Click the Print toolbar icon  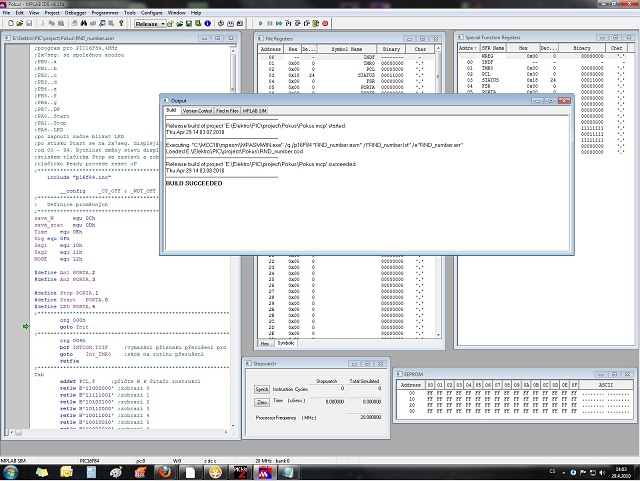(74, 23)
